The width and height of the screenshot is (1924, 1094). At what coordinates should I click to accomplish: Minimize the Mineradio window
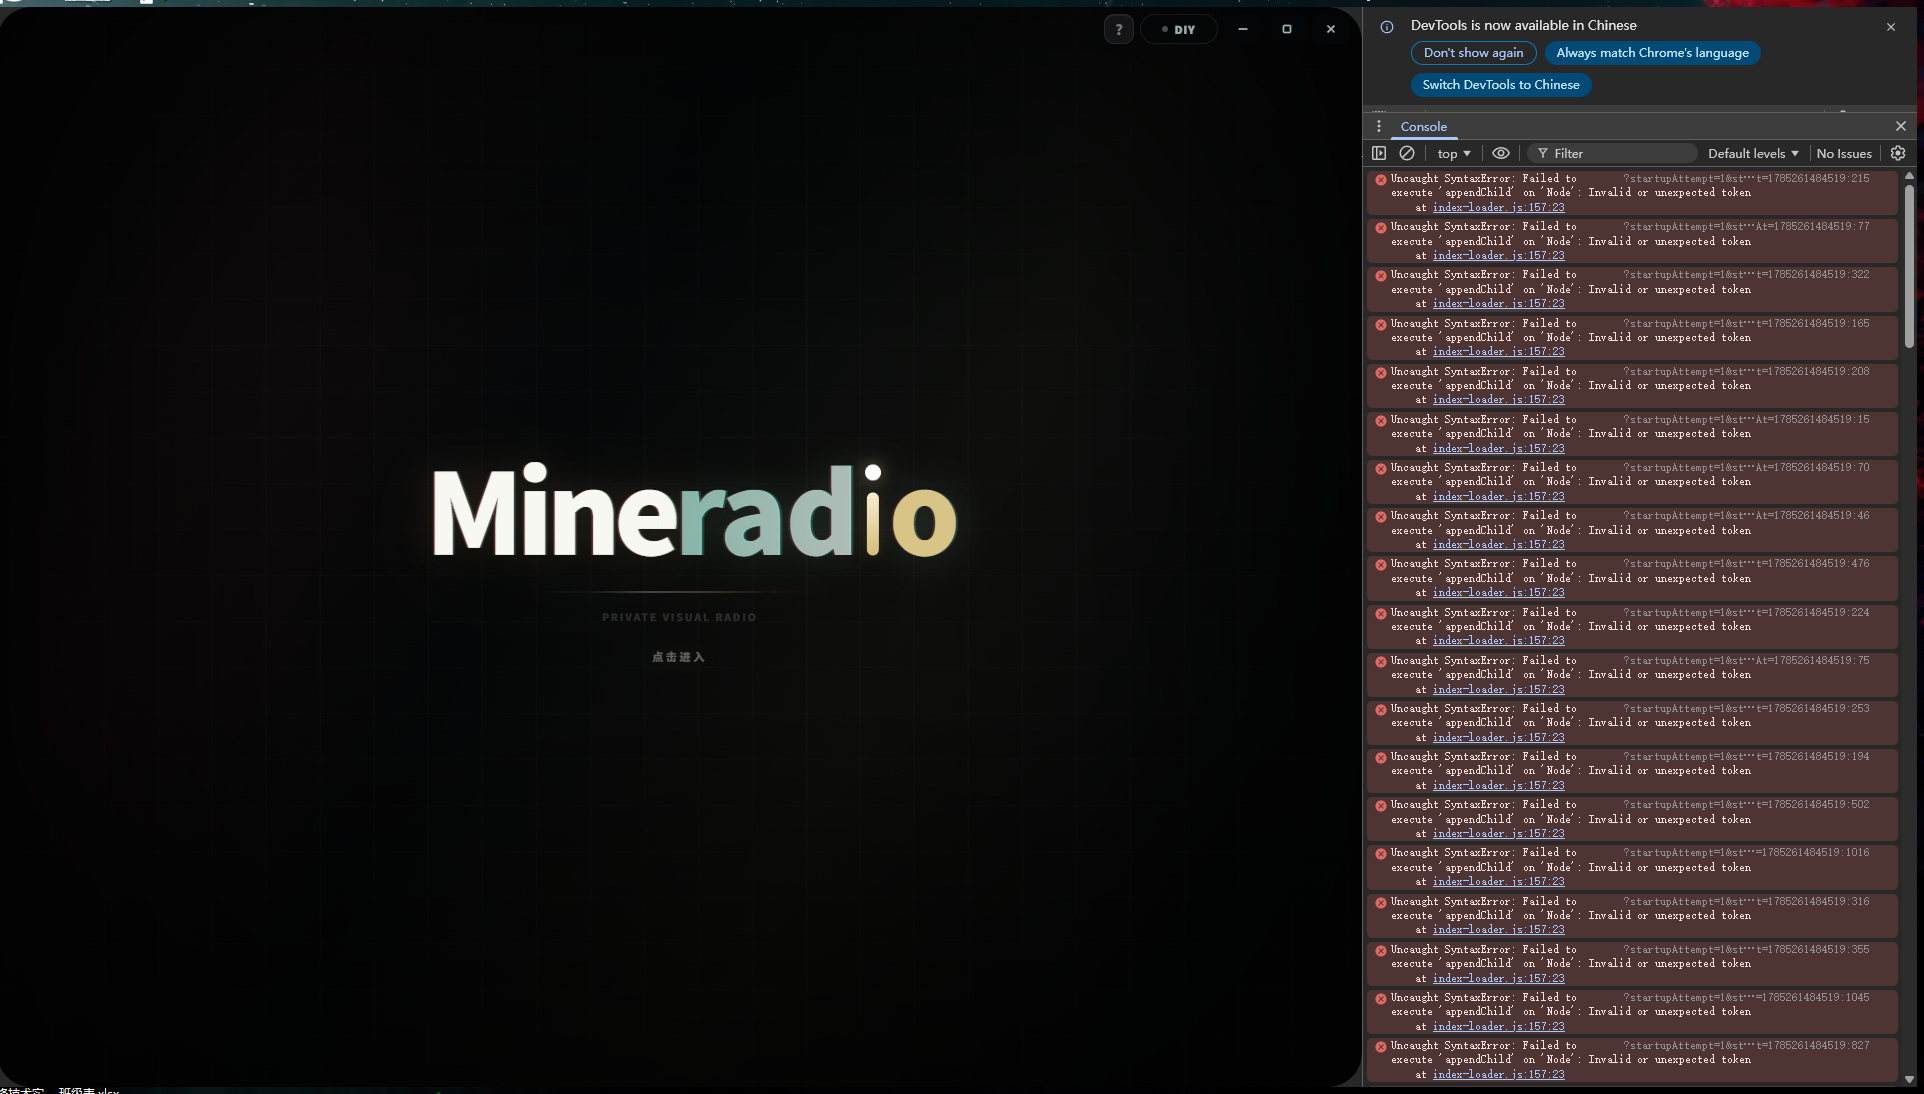1243,30
